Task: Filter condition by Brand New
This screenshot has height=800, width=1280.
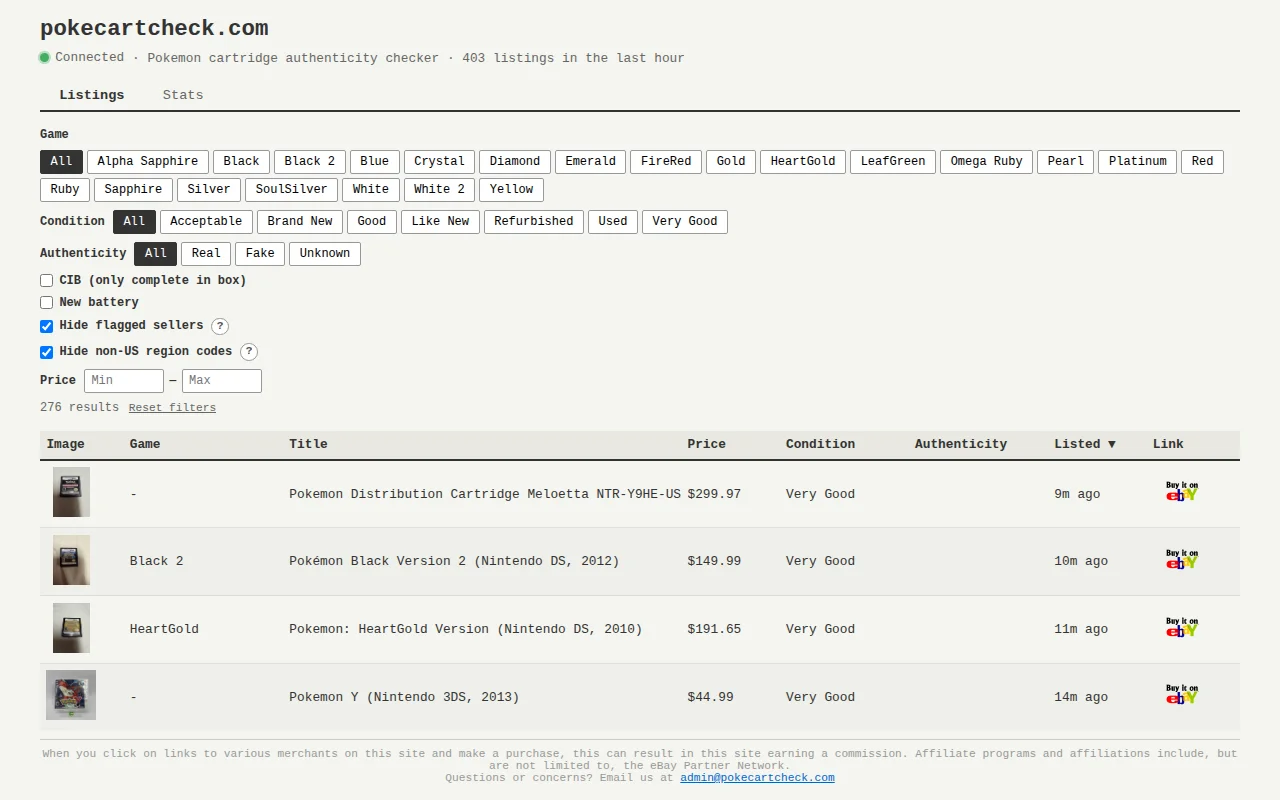Action: [x=300, y=222]
